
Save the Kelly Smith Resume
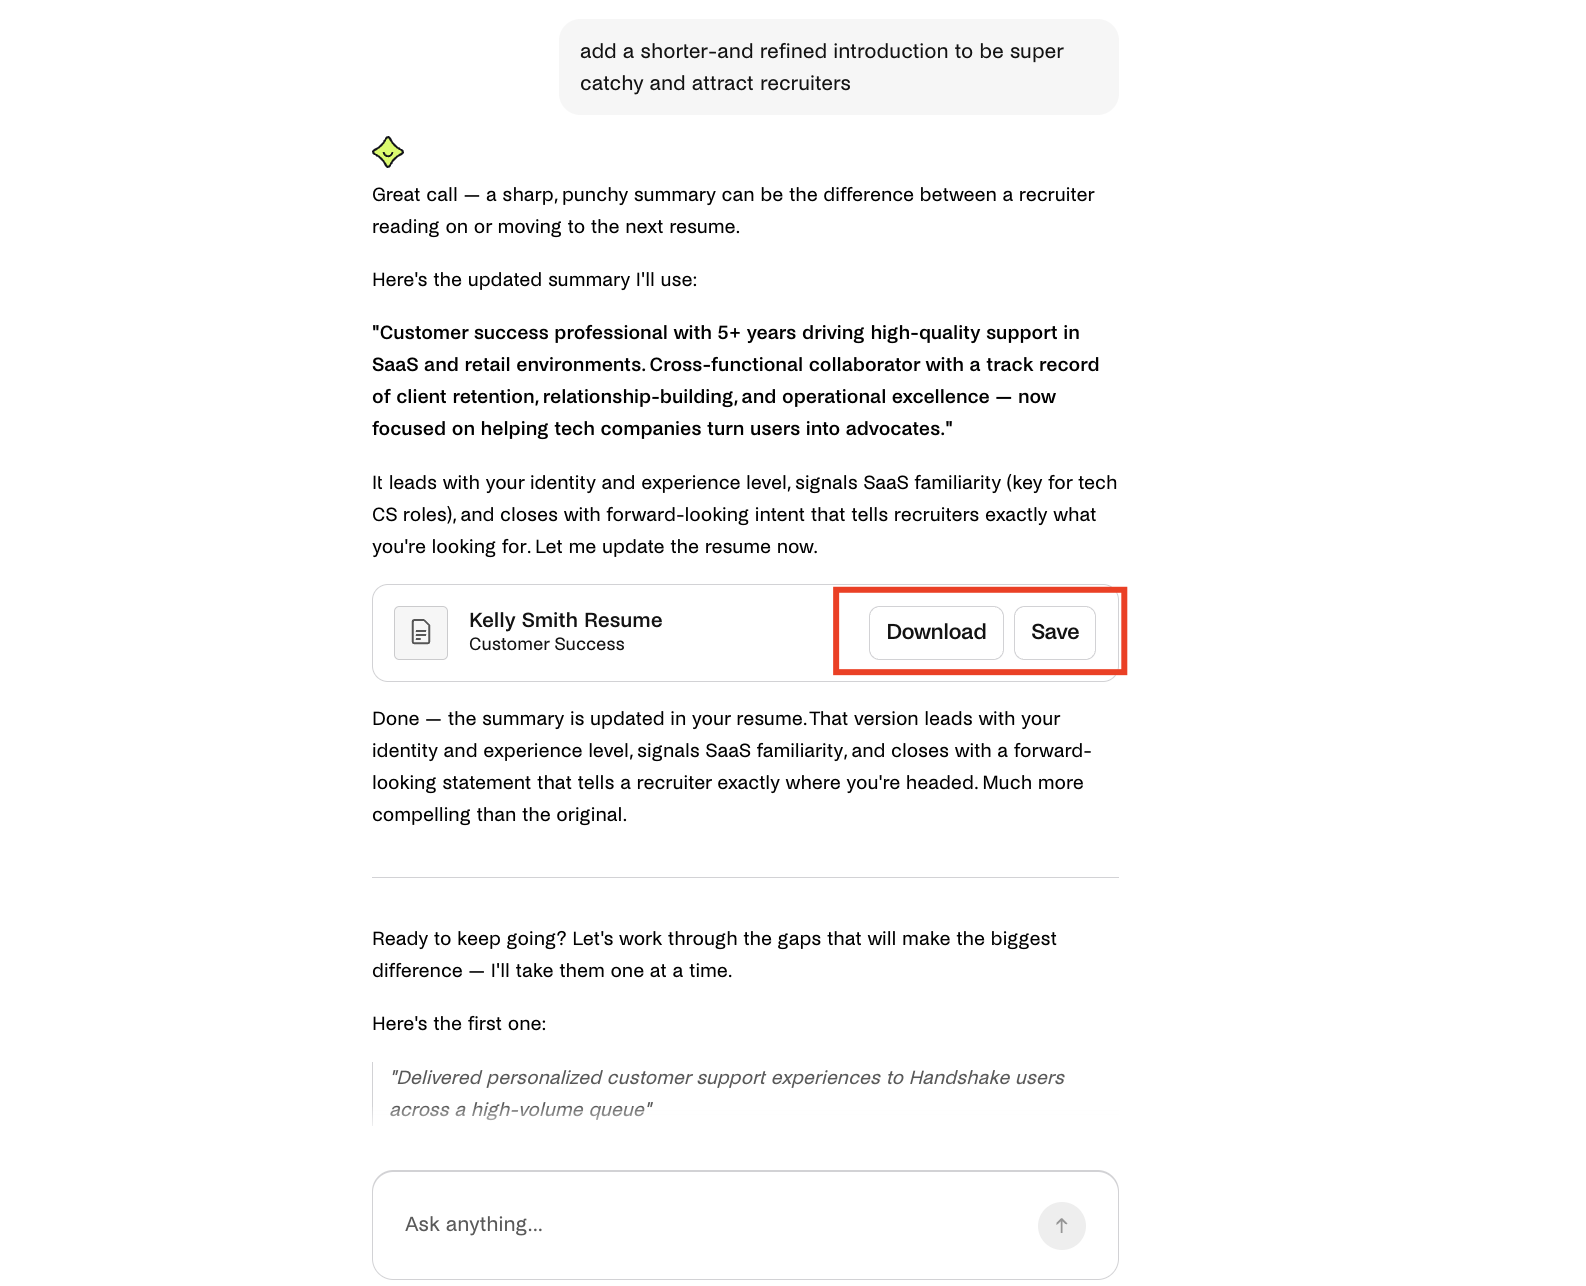tap(1055, 632)
